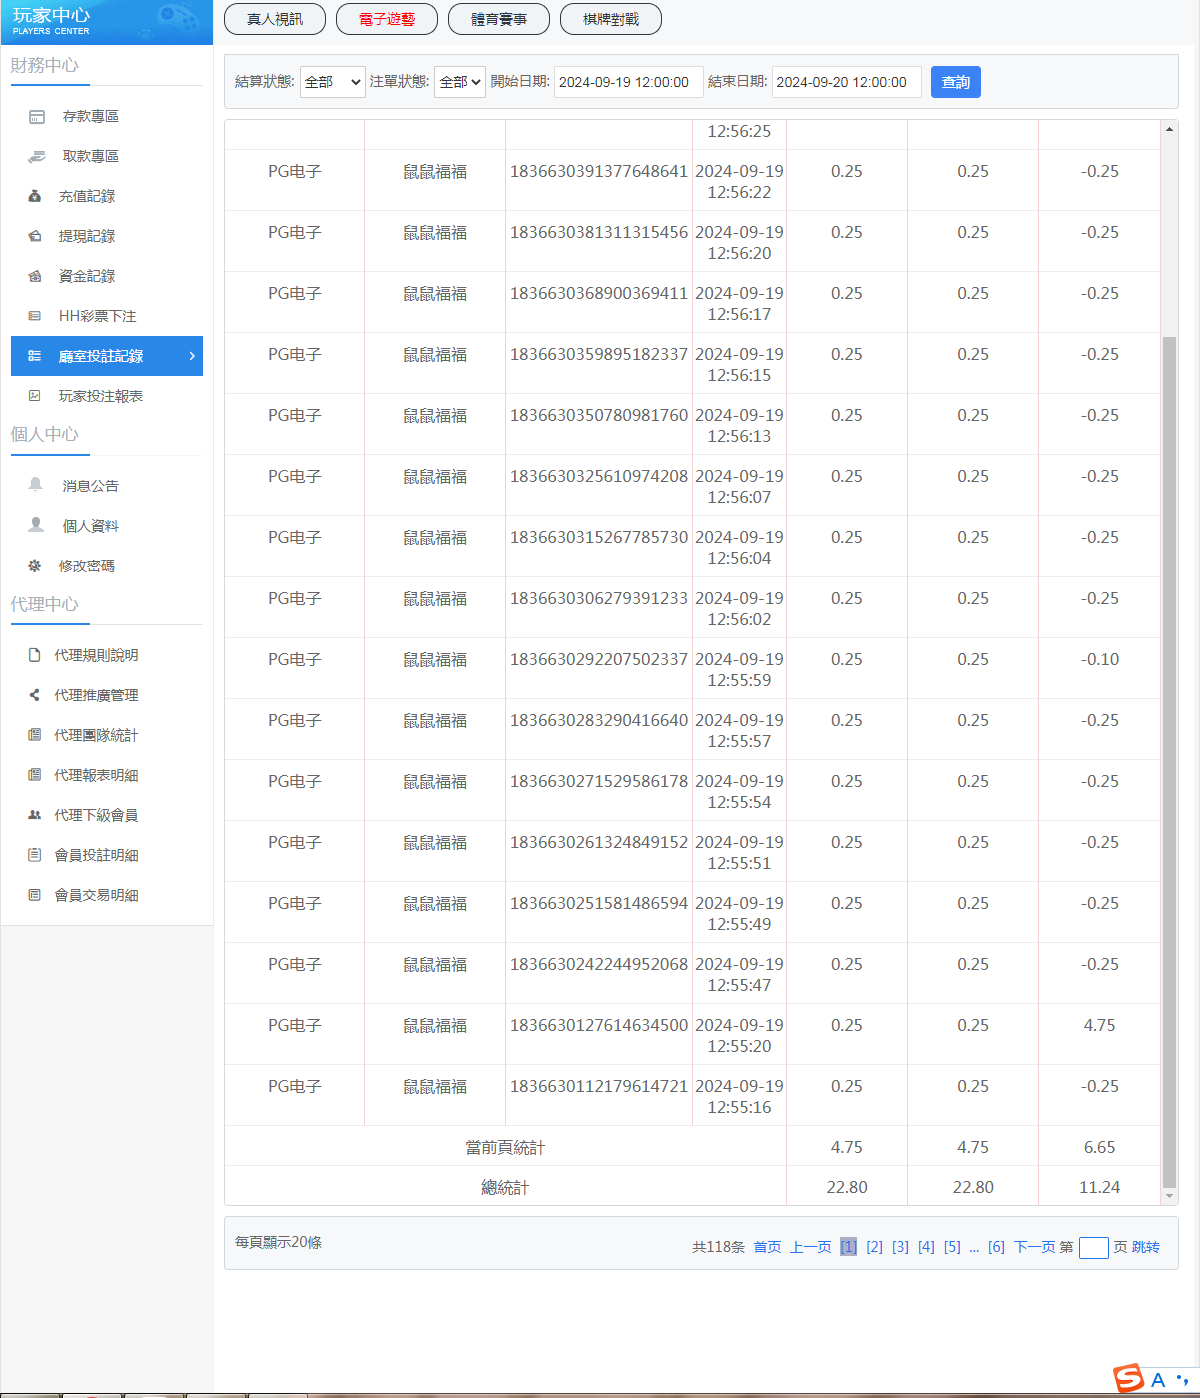
Task: Click the bell icon for announcements
Action: pos(36,485)
